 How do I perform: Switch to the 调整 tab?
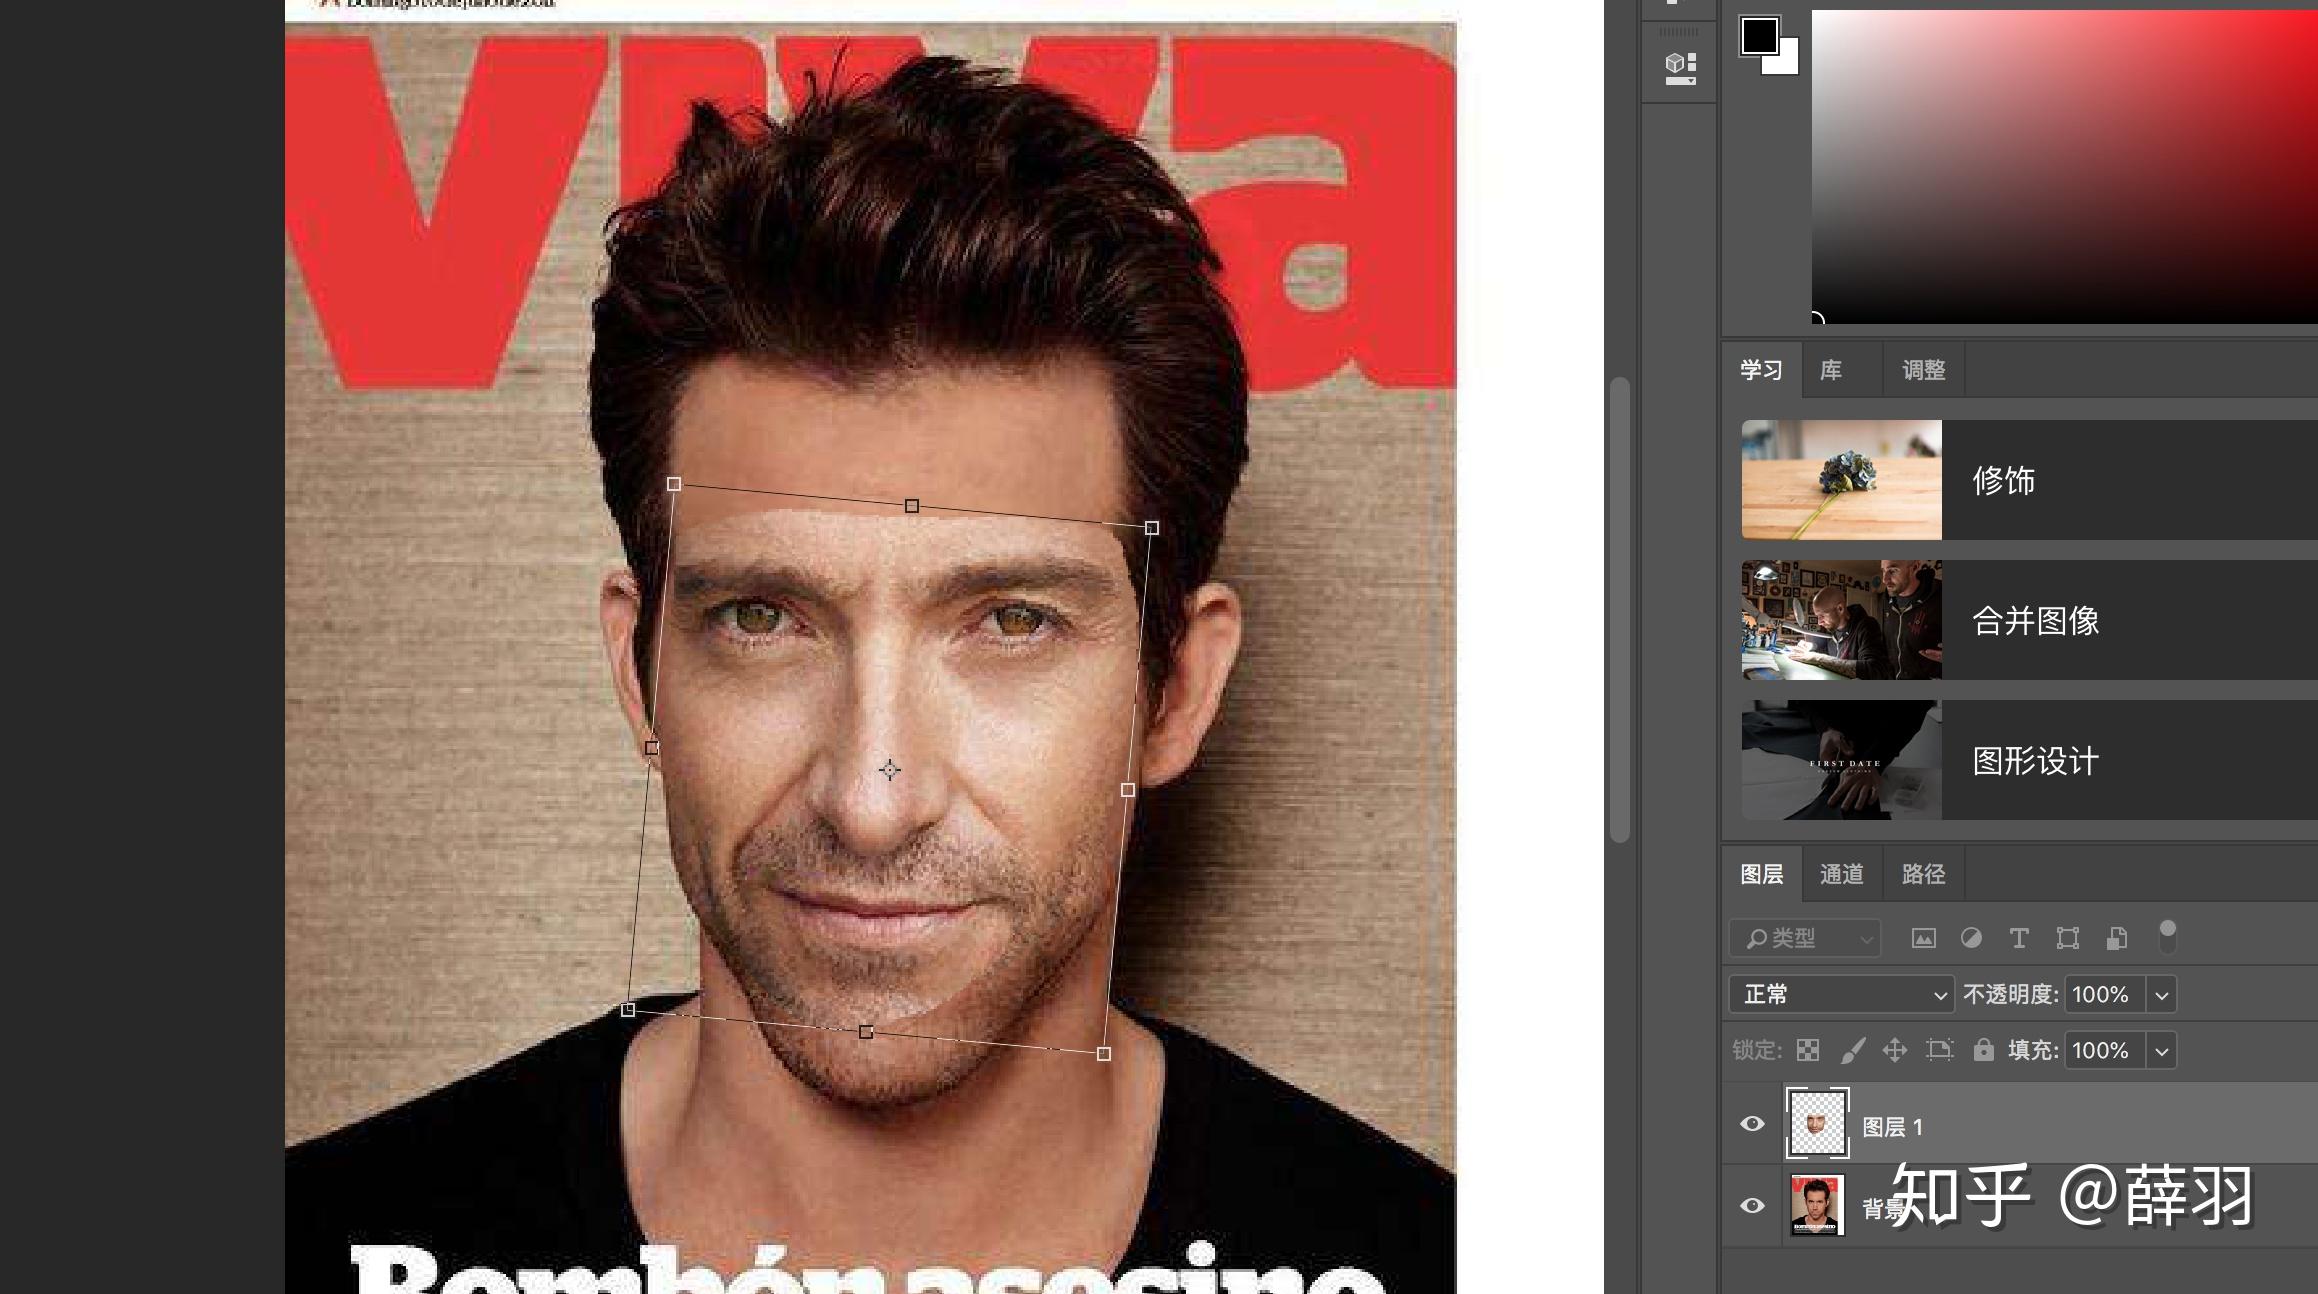[1923, 370]
